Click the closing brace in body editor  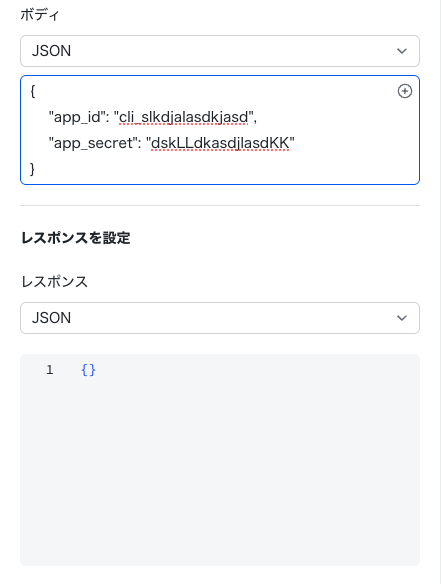pyautogui.click(x=33, y=169)
